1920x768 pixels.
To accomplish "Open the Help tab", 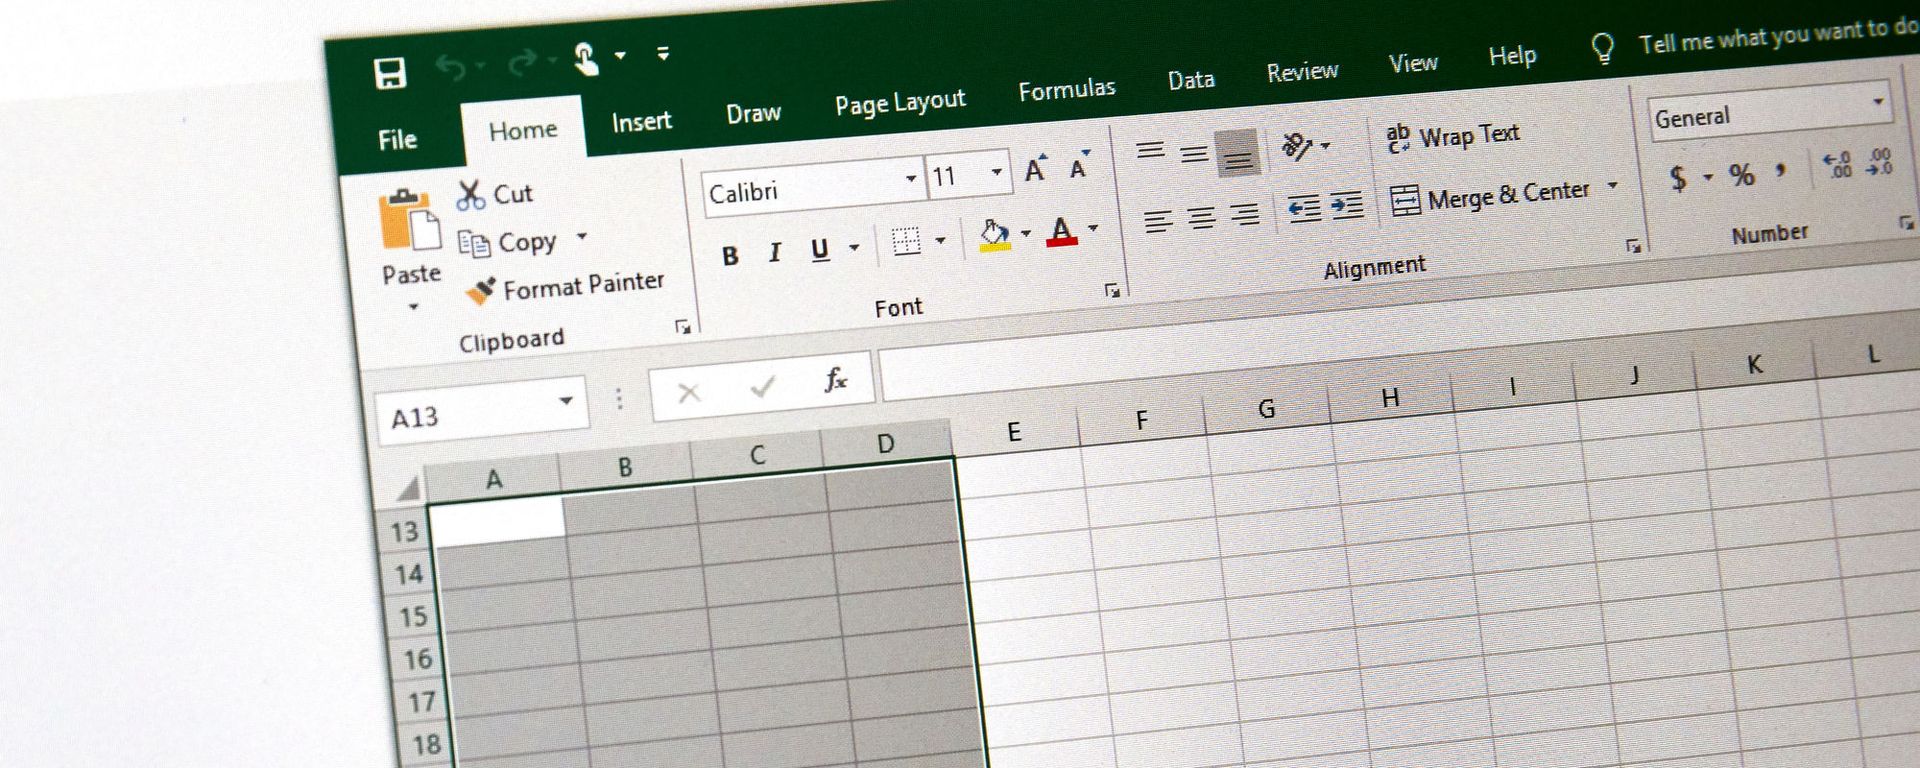I will click(1512, 56).
